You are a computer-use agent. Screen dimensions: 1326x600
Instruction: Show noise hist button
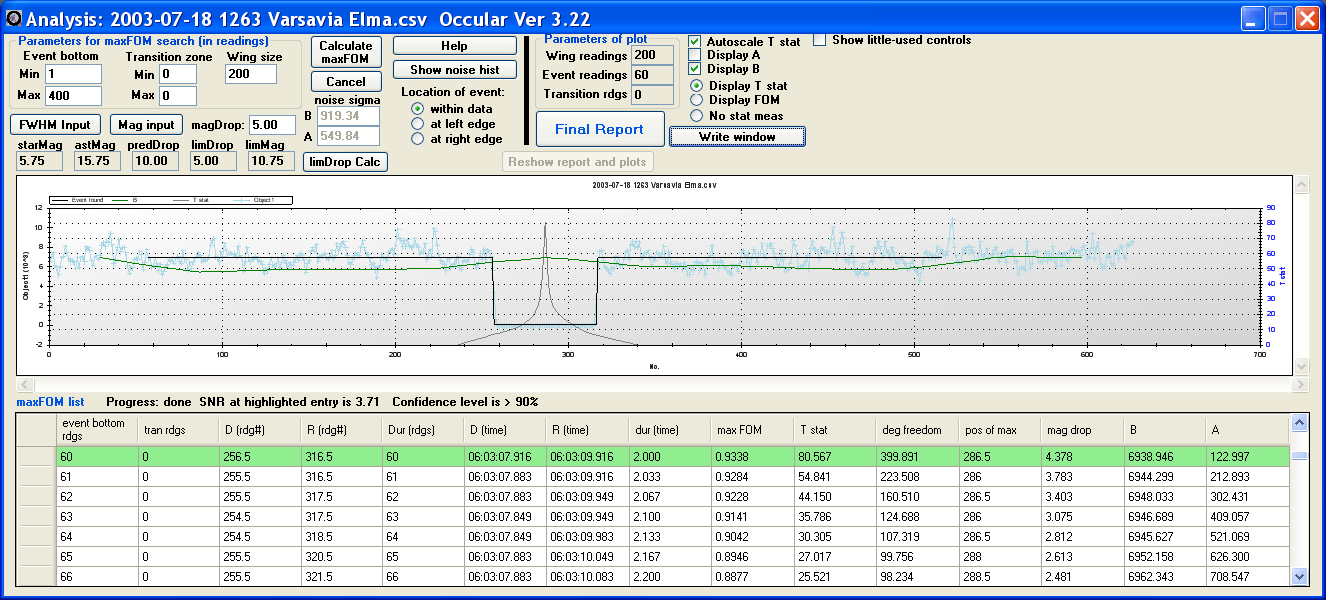click(454, 70)
